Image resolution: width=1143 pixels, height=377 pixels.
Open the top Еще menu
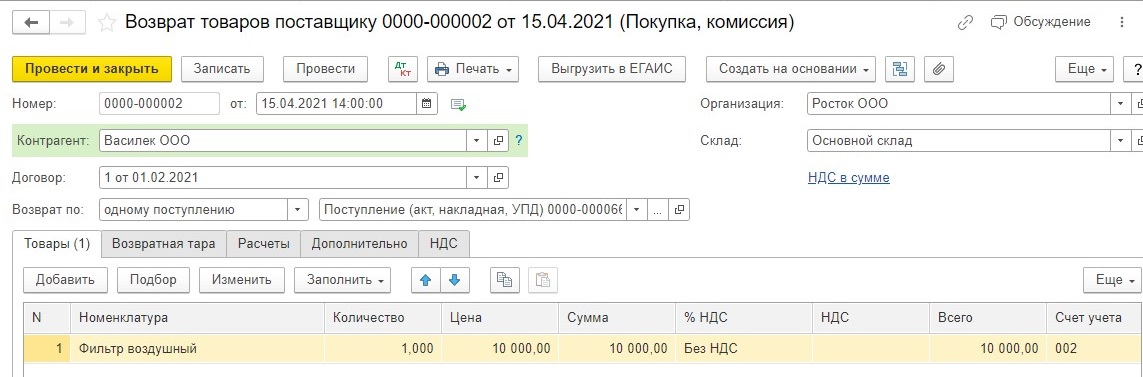point(1085,69)
